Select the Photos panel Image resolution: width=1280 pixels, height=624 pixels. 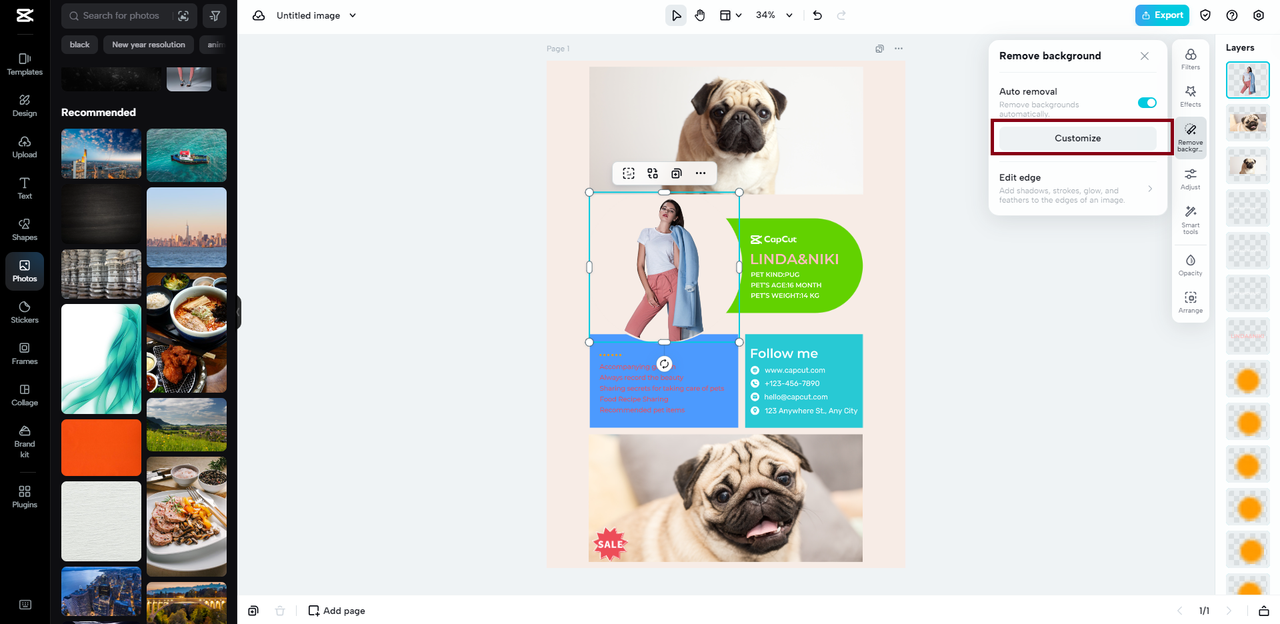tap(24, 271)
